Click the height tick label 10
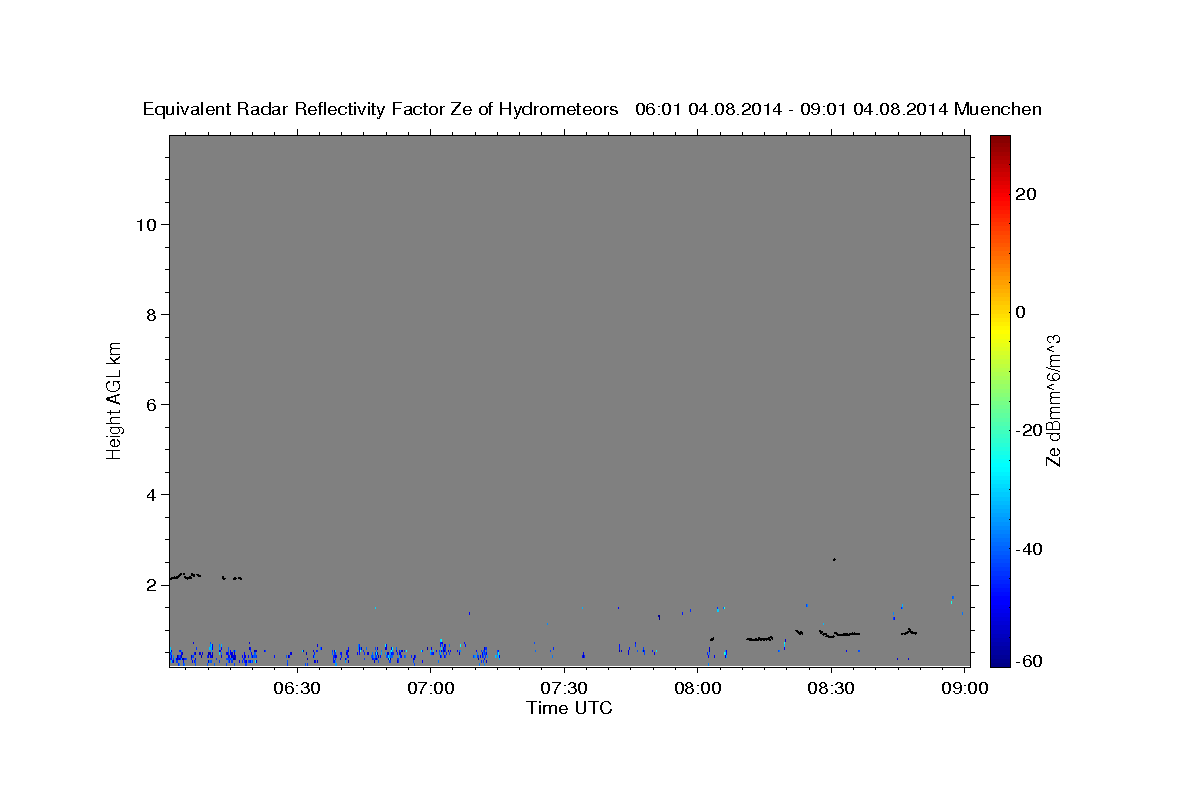 147,225
